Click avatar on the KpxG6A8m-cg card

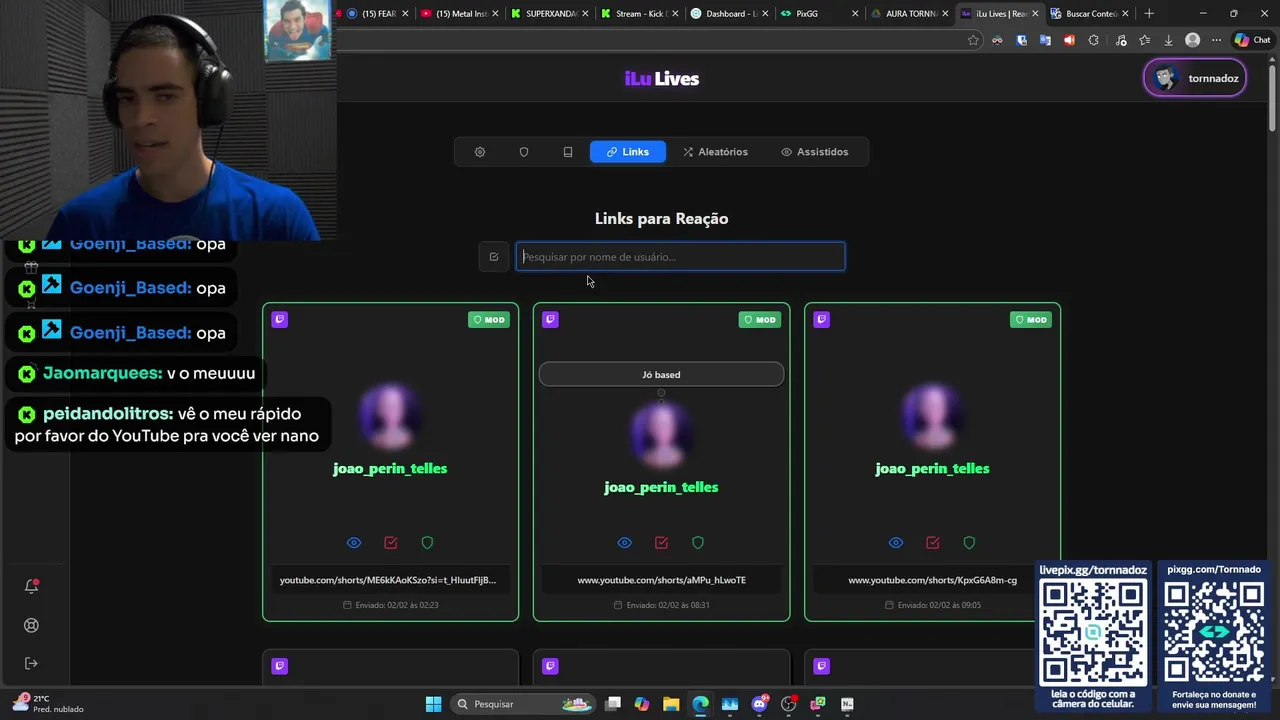click(932, 415)
